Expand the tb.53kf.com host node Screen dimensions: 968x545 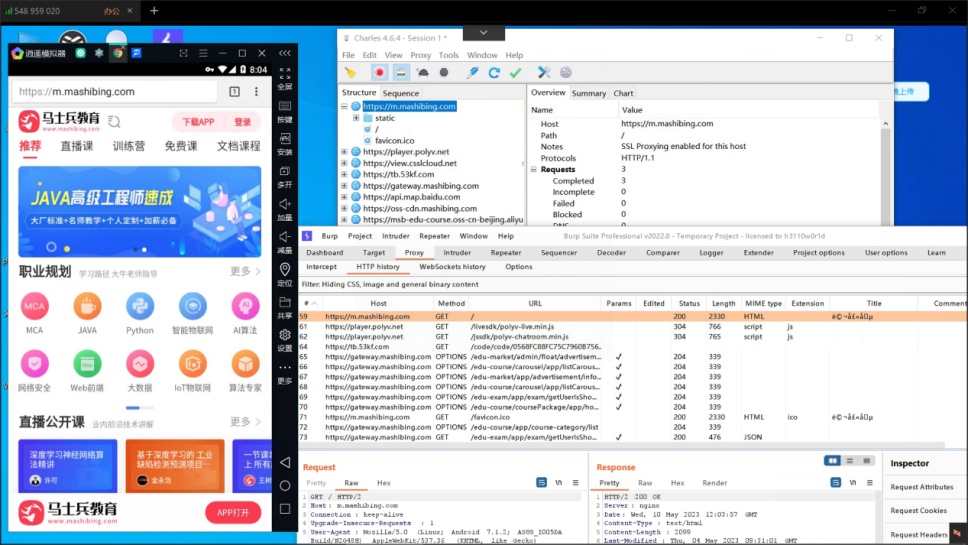click(x=344, y=174)
